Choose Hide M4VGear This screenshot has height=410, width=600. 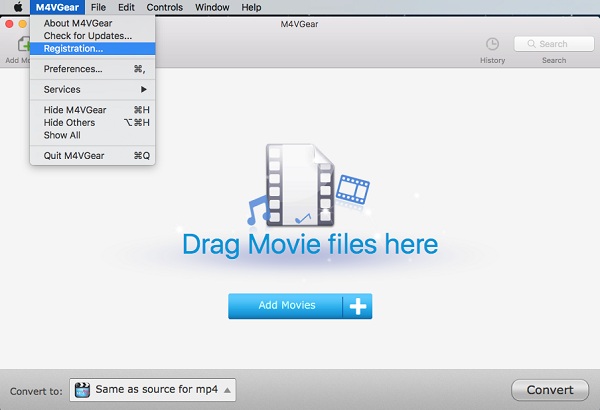coord(93,110)
